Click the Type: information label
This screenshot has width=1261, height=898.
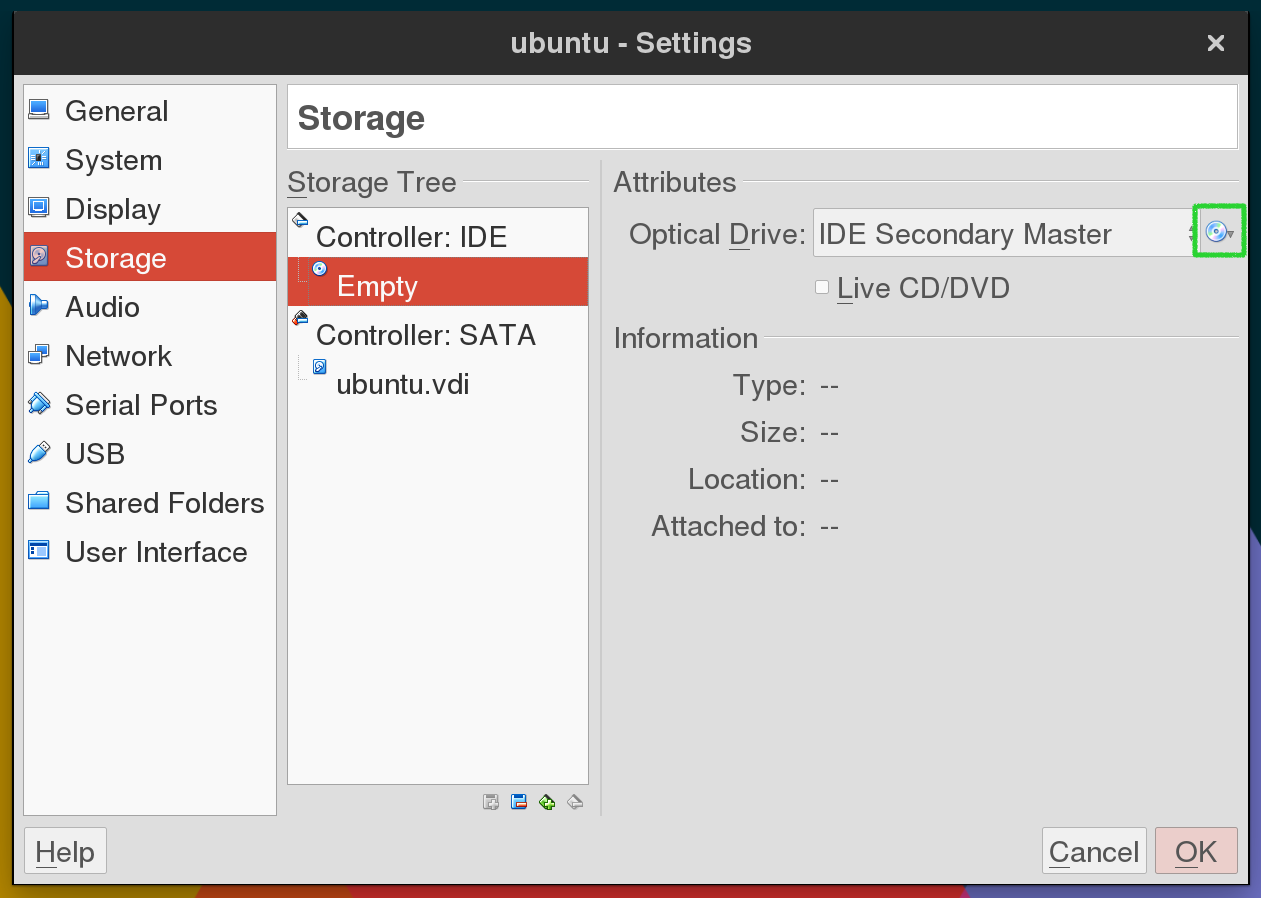[x=769, y=385]
